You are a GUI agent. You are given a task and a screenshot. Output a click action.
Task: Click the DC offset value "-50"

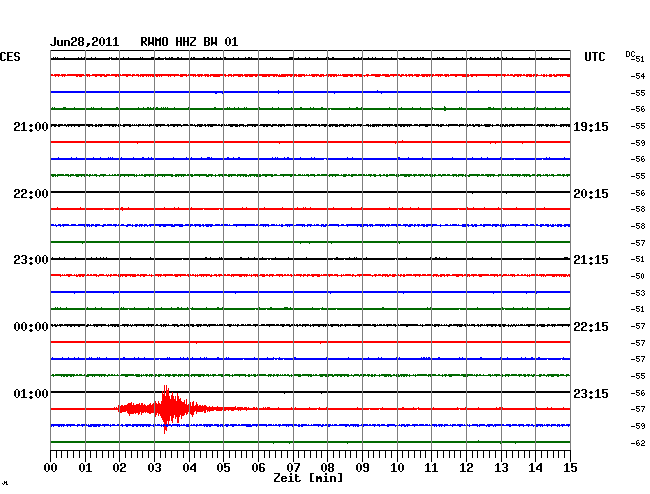tap(638, 276)
